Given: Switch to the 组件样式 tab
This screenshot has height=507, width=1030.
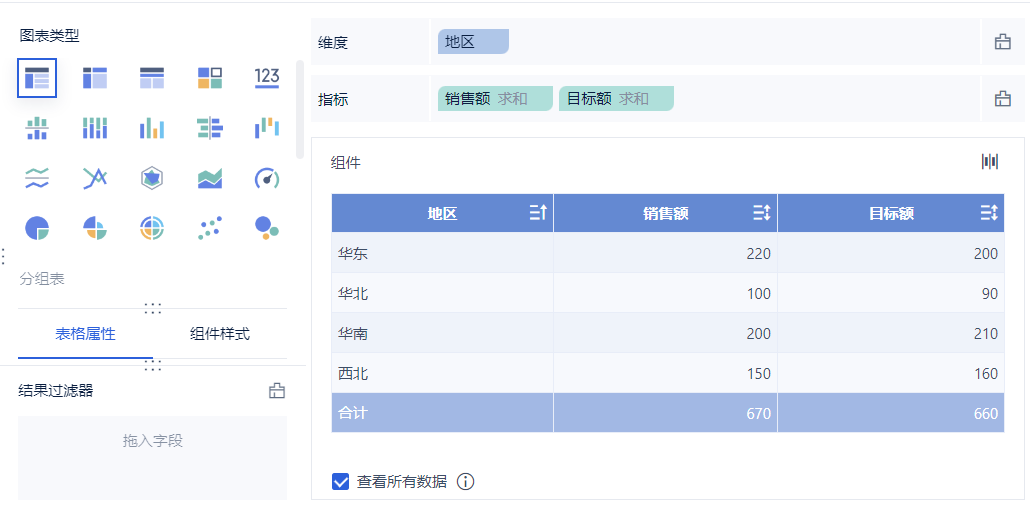Looking at the screenshot, I should pos(220,334).
